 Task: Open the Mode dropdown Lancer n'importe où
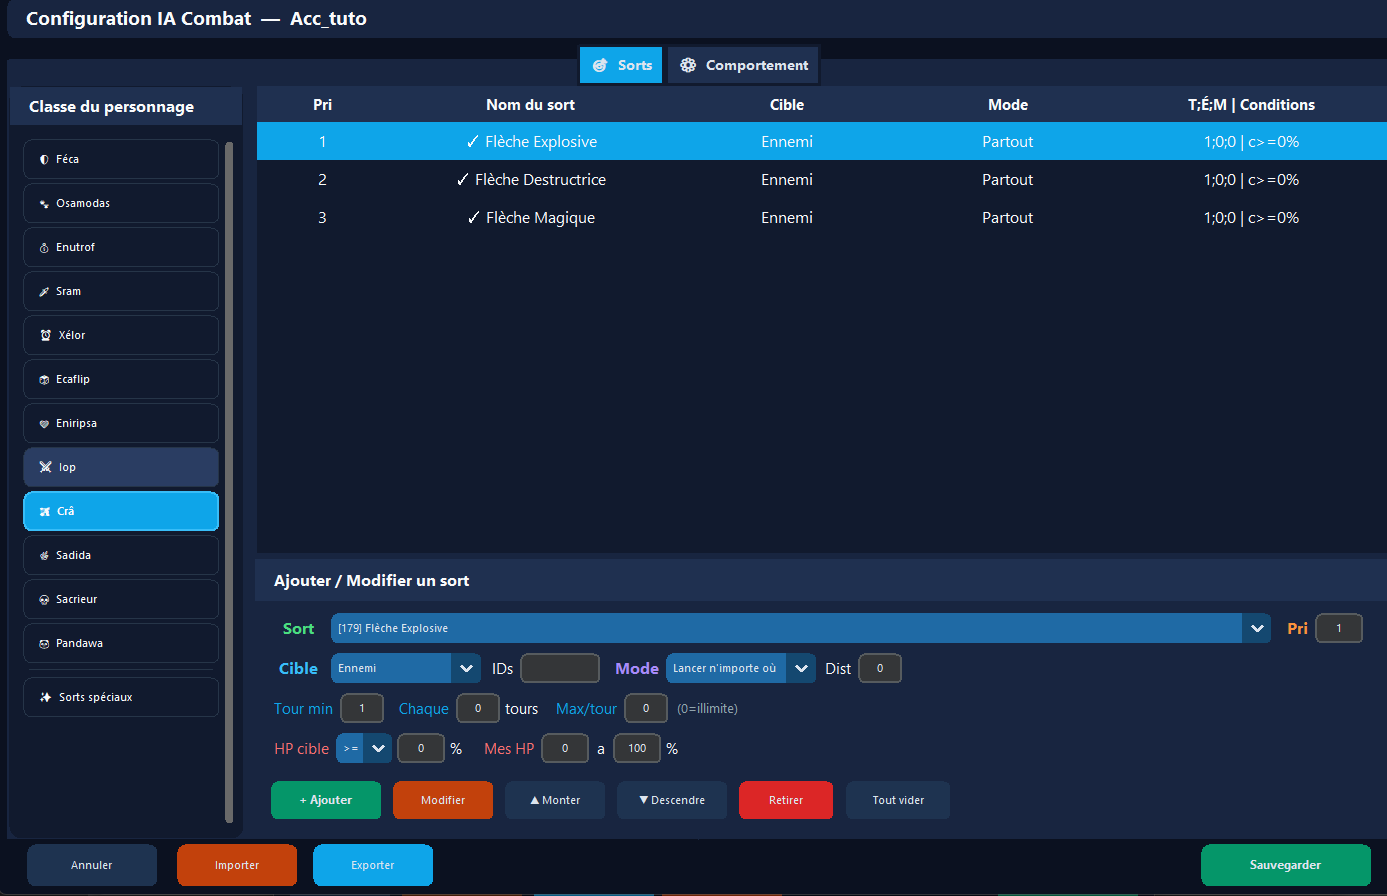pos(740,668)
